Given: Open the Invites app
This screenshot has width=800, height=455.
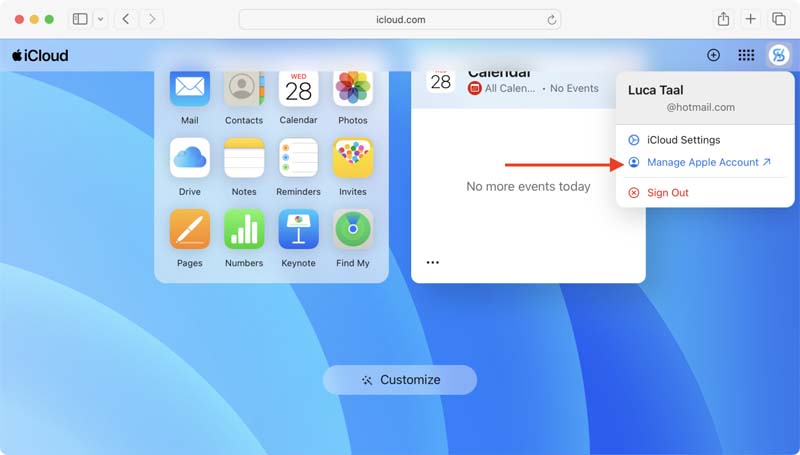Looking at the screenshot, I should click(353, 158).
